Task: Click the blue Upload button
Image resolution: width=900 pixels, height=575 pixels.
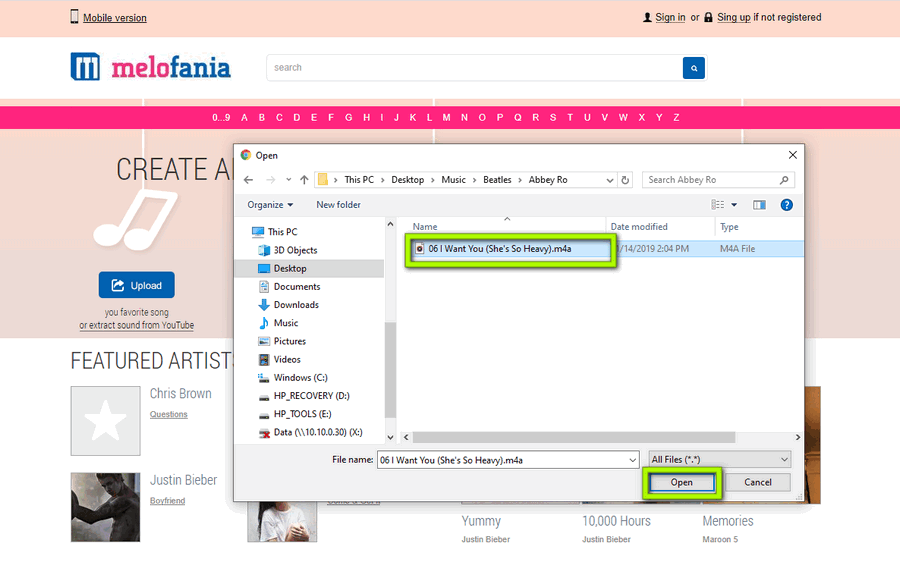Action: coord(137,285)
